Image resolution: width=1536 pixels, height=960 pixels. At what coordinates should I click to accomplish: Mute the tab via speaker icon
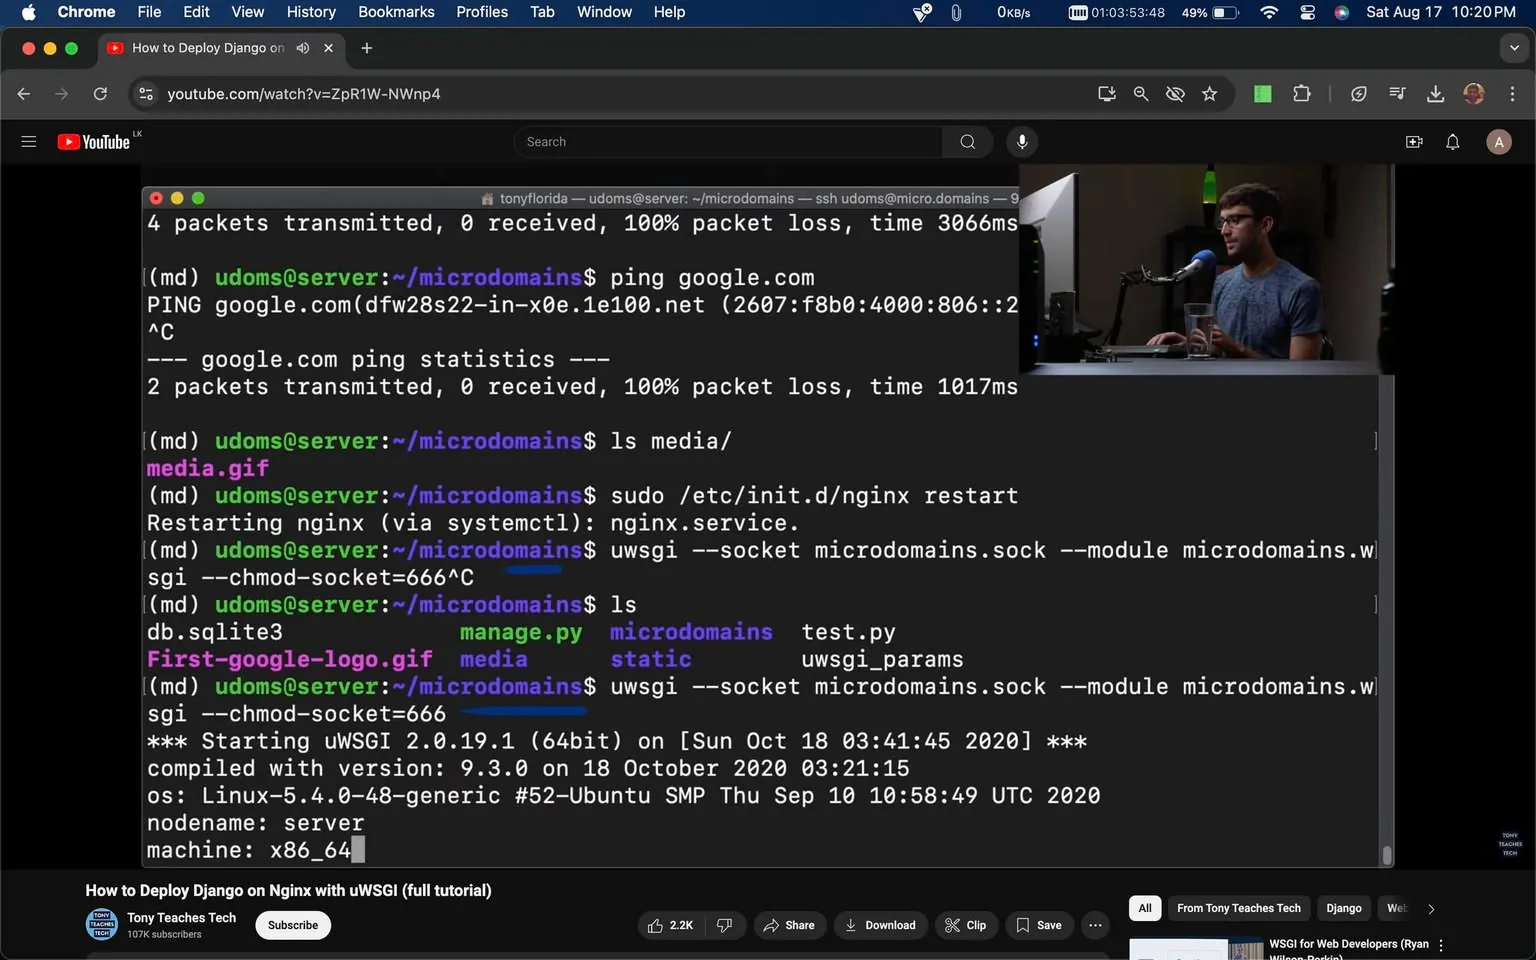coord(303,48)
